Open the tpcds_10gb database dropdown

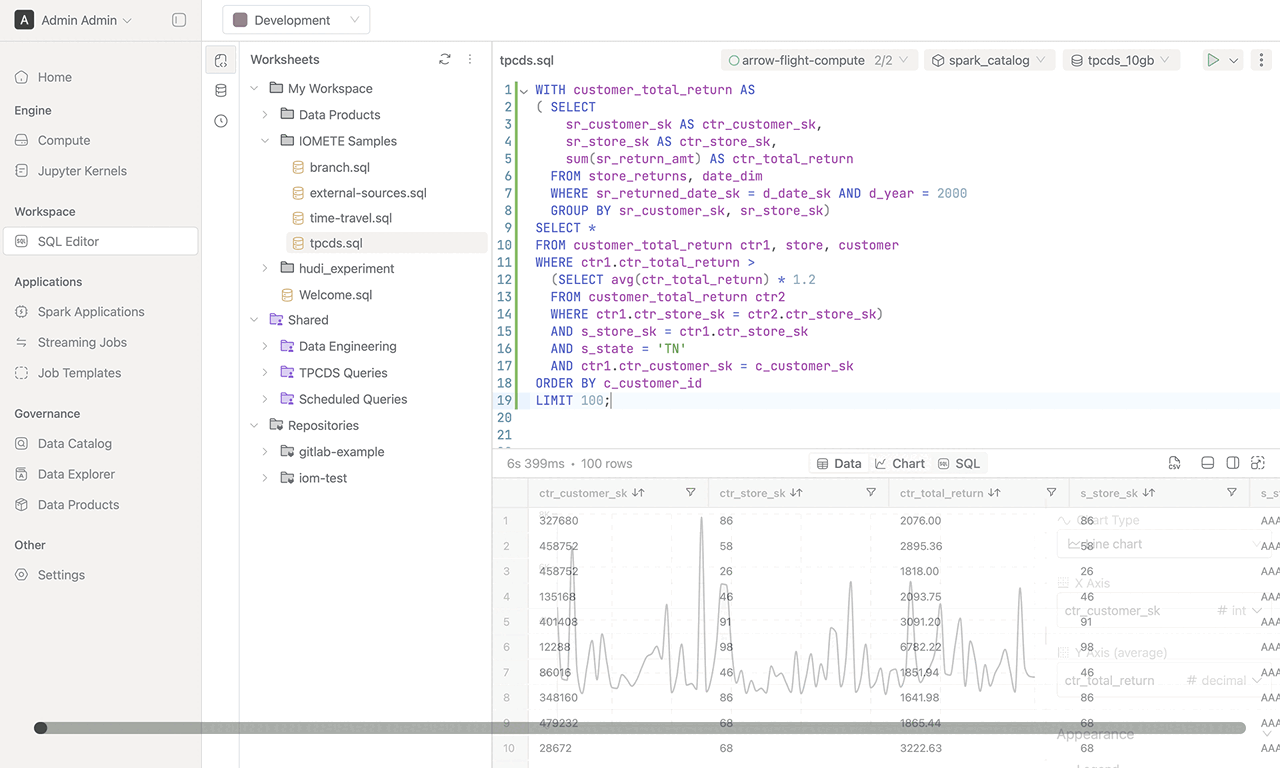[1122, 60]
